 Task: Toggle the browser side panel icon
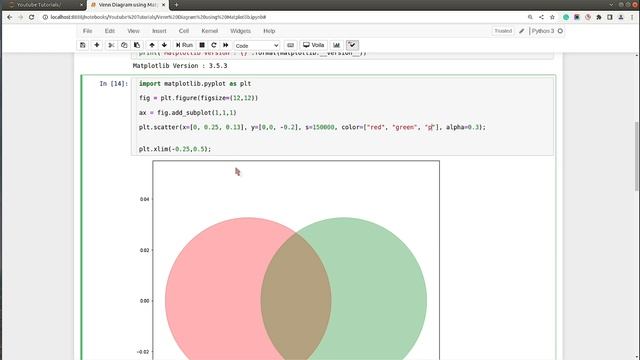click(610, 17)
